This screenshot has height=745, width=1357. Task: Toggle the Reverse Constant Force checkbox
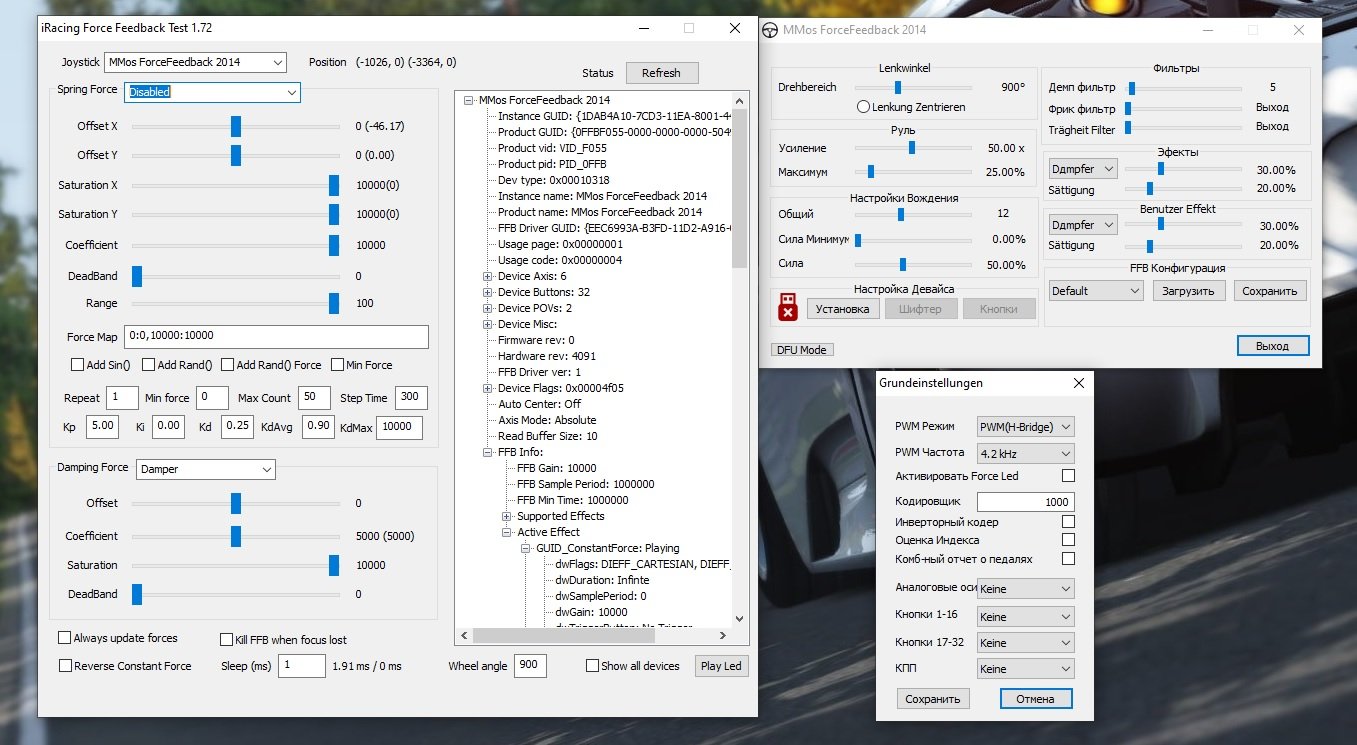pos(65,666)
